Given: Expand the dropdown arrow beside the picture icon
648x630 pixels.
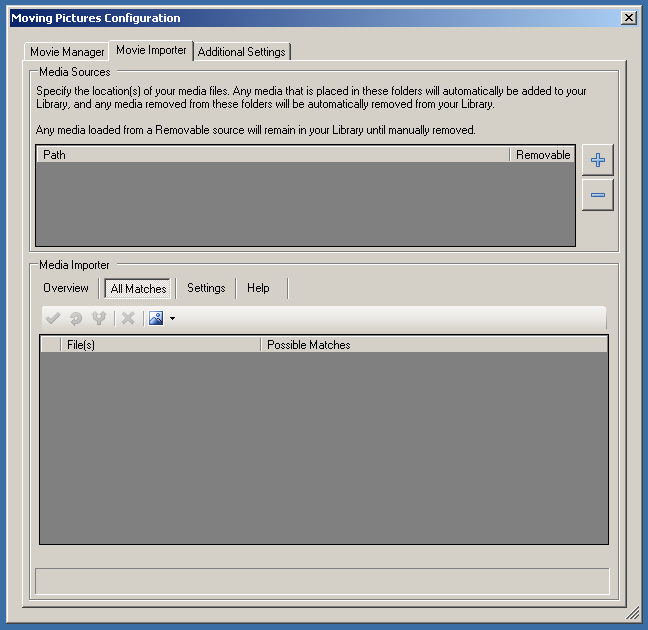Looking at the screenshot, I should [x=172, y=319].
